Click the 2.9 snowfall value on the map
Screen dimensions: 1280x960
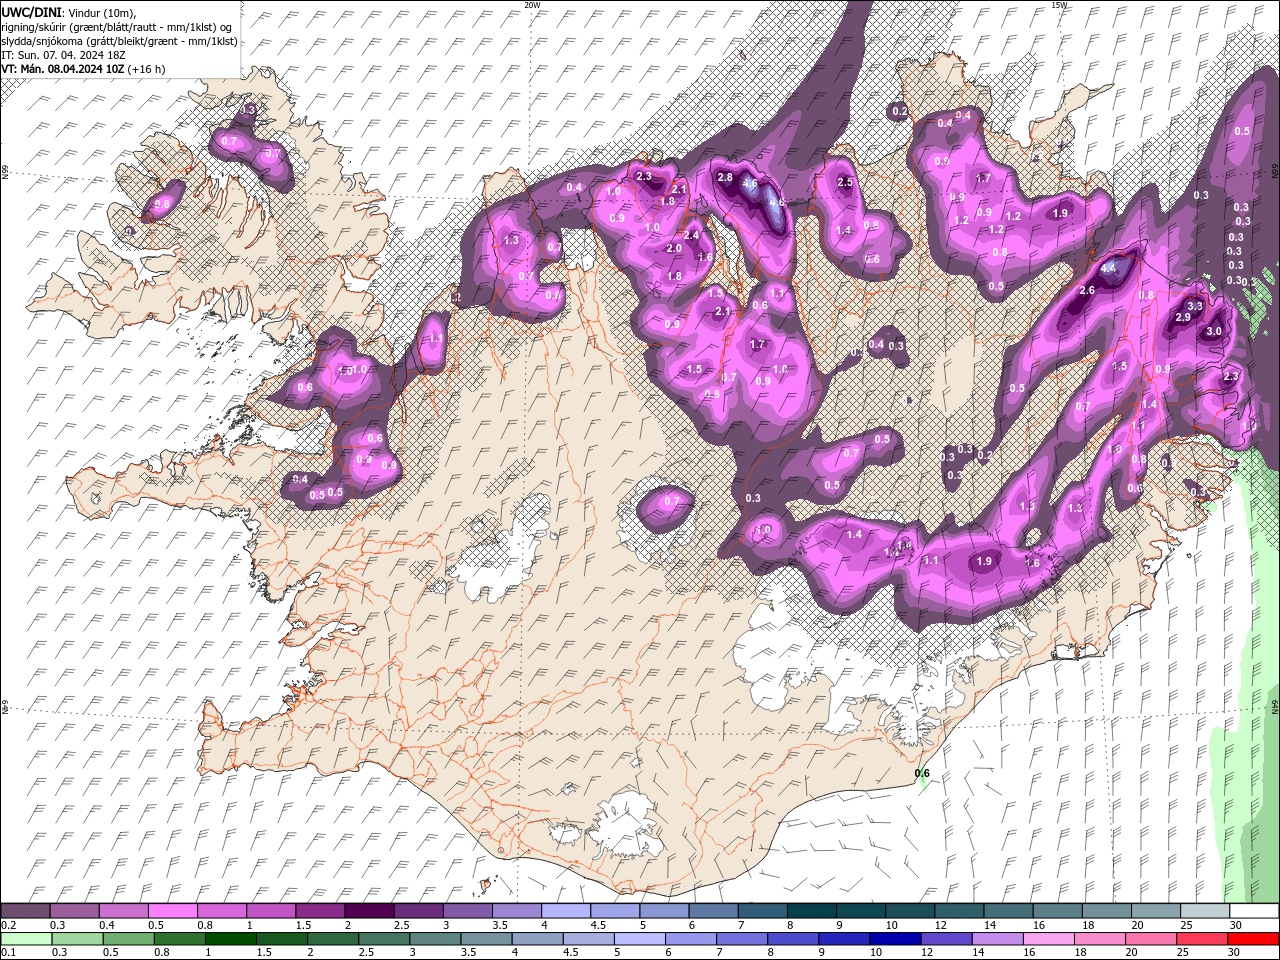coord(1182,317)
